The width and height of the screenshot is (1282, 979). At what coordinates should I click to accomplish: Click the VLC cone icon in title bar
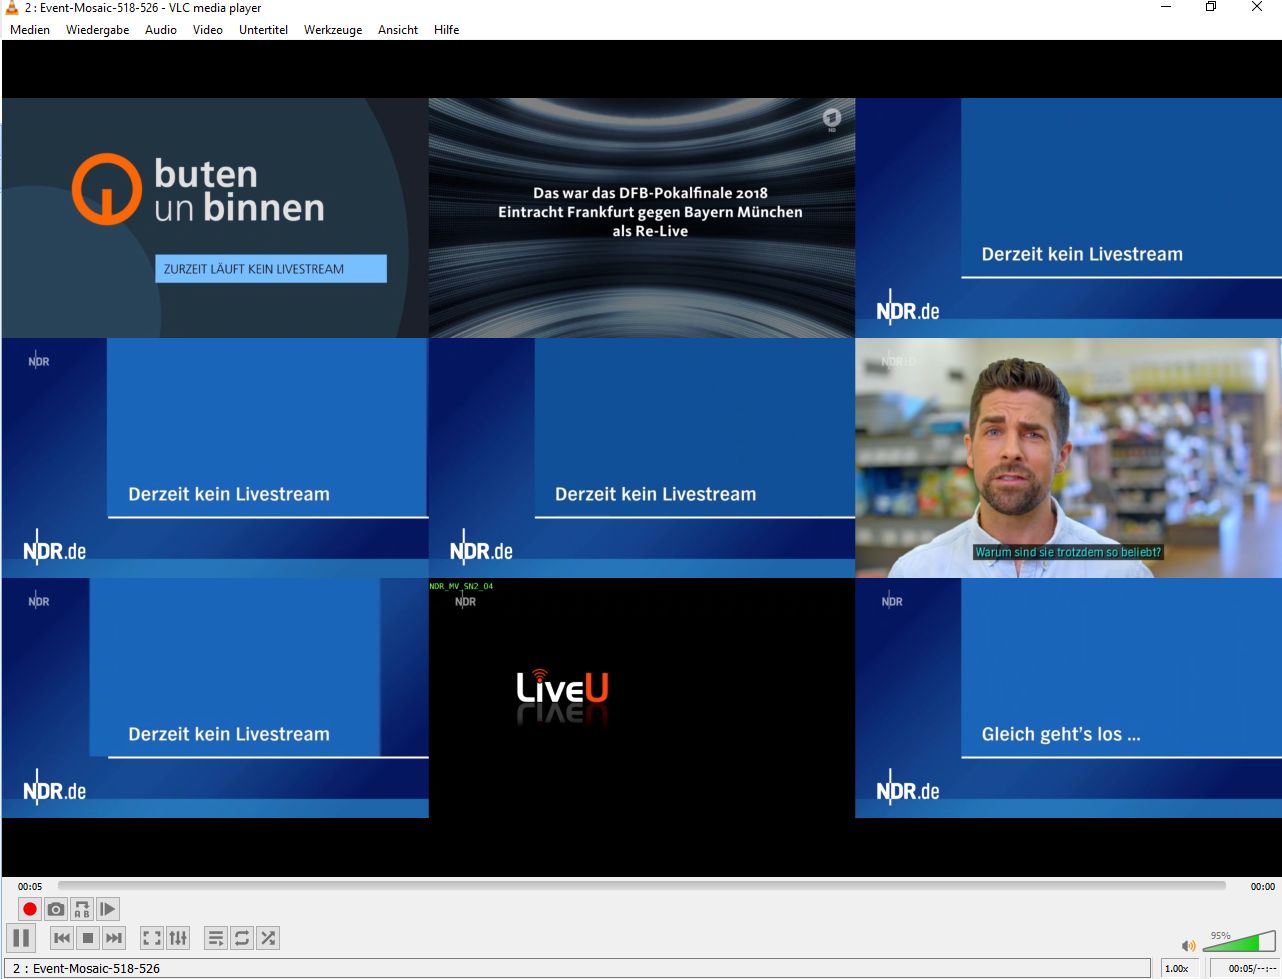coord(12,8)
